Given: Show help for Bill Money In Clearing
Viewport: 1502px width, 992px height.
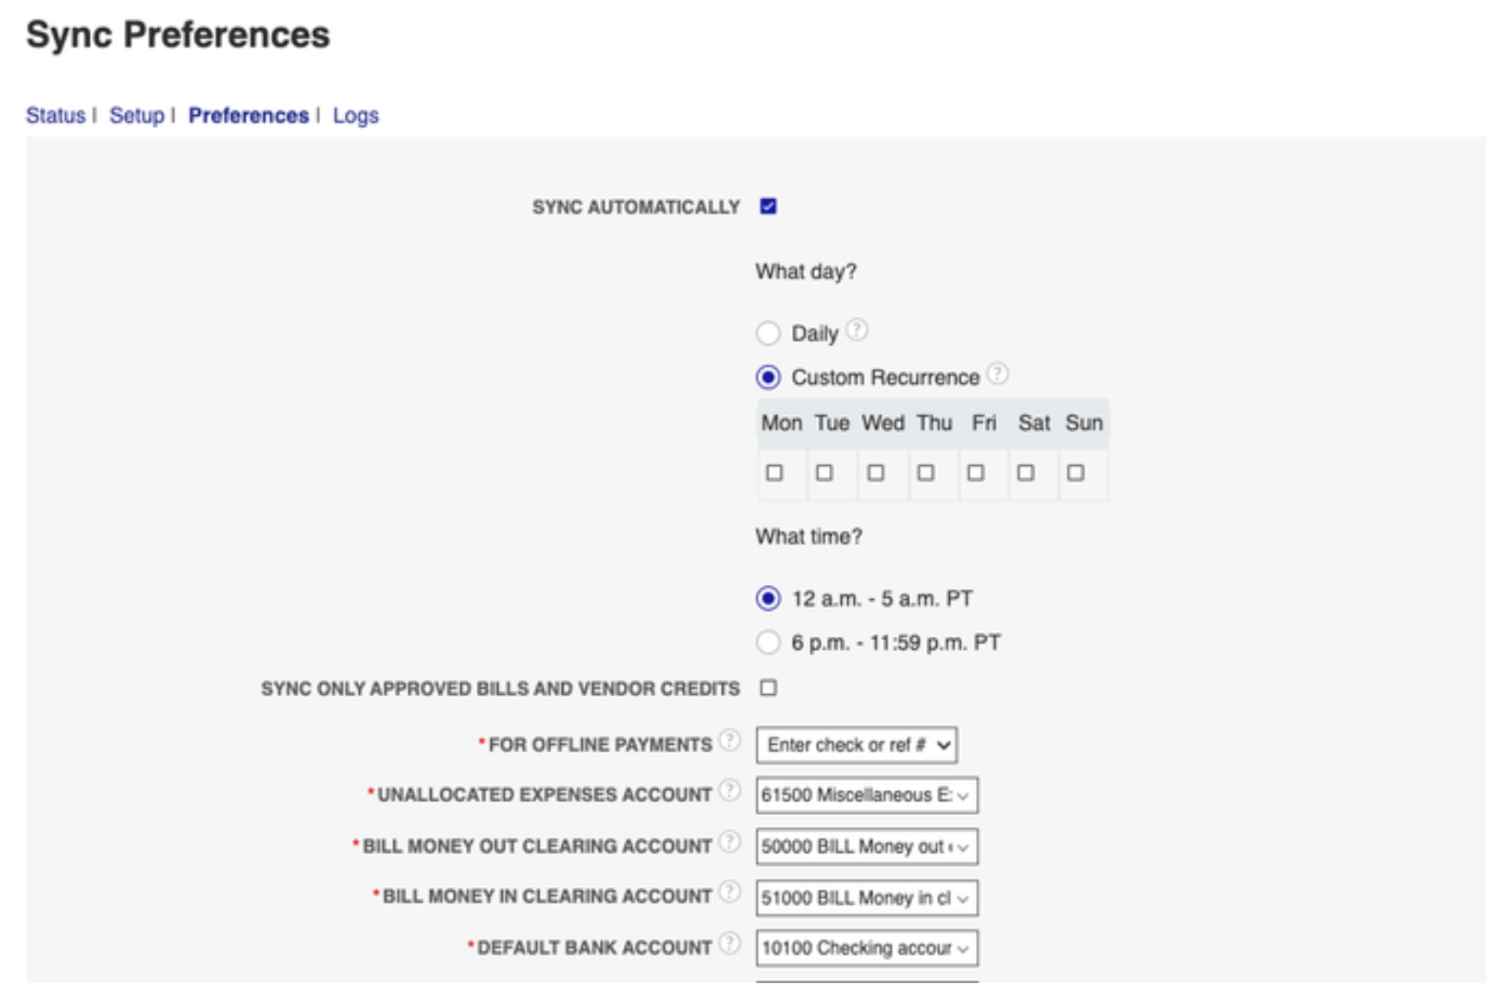Looking at the screenshot, I should pyautogui.click(x=730, y=892).
